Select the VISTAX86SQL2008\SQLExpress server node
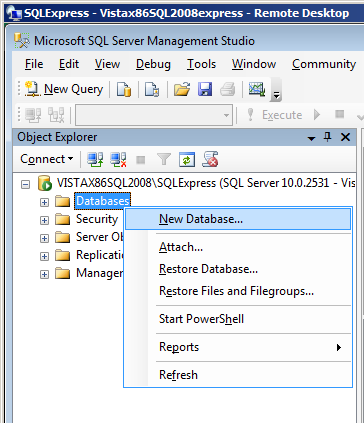 tap(205, 183)
